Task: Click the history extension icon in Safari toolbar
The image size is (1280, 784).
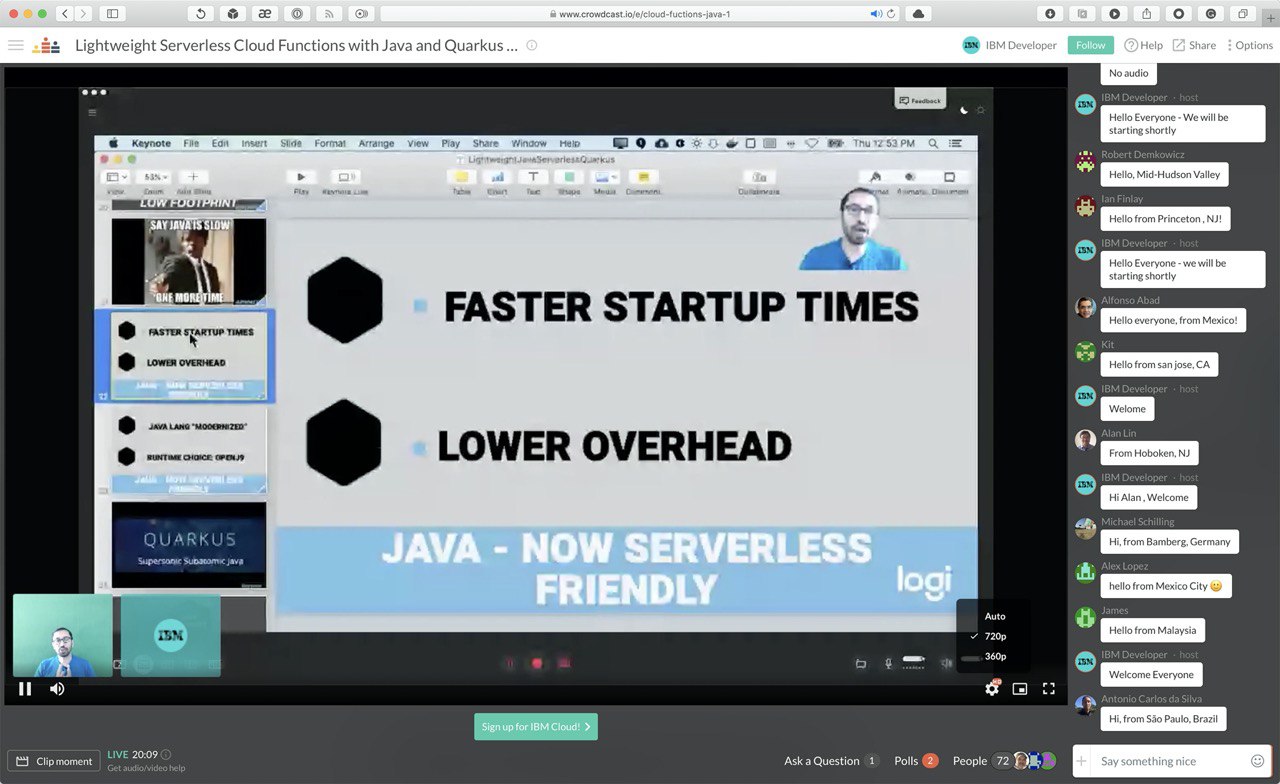Action: (x=200, y=13)
